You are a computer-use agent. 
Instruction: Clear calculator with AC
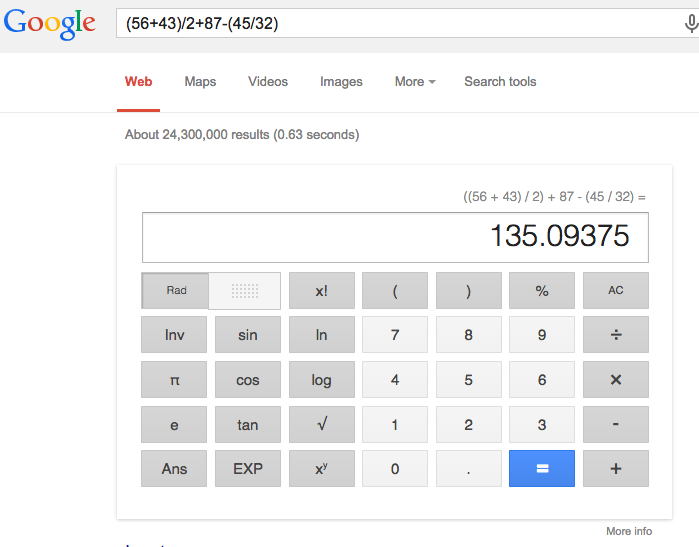616,291
